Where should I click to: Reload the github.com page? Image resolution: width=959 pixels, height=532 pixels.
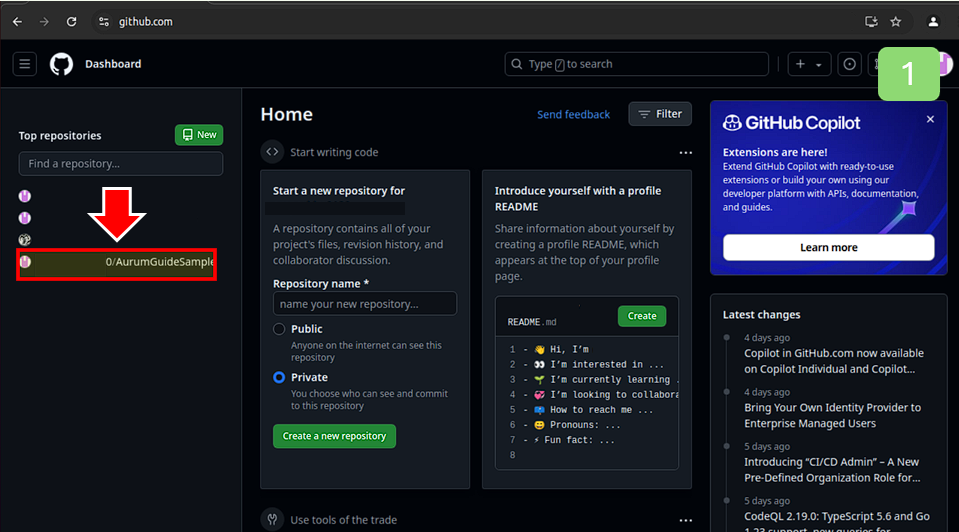pos(72,21)
